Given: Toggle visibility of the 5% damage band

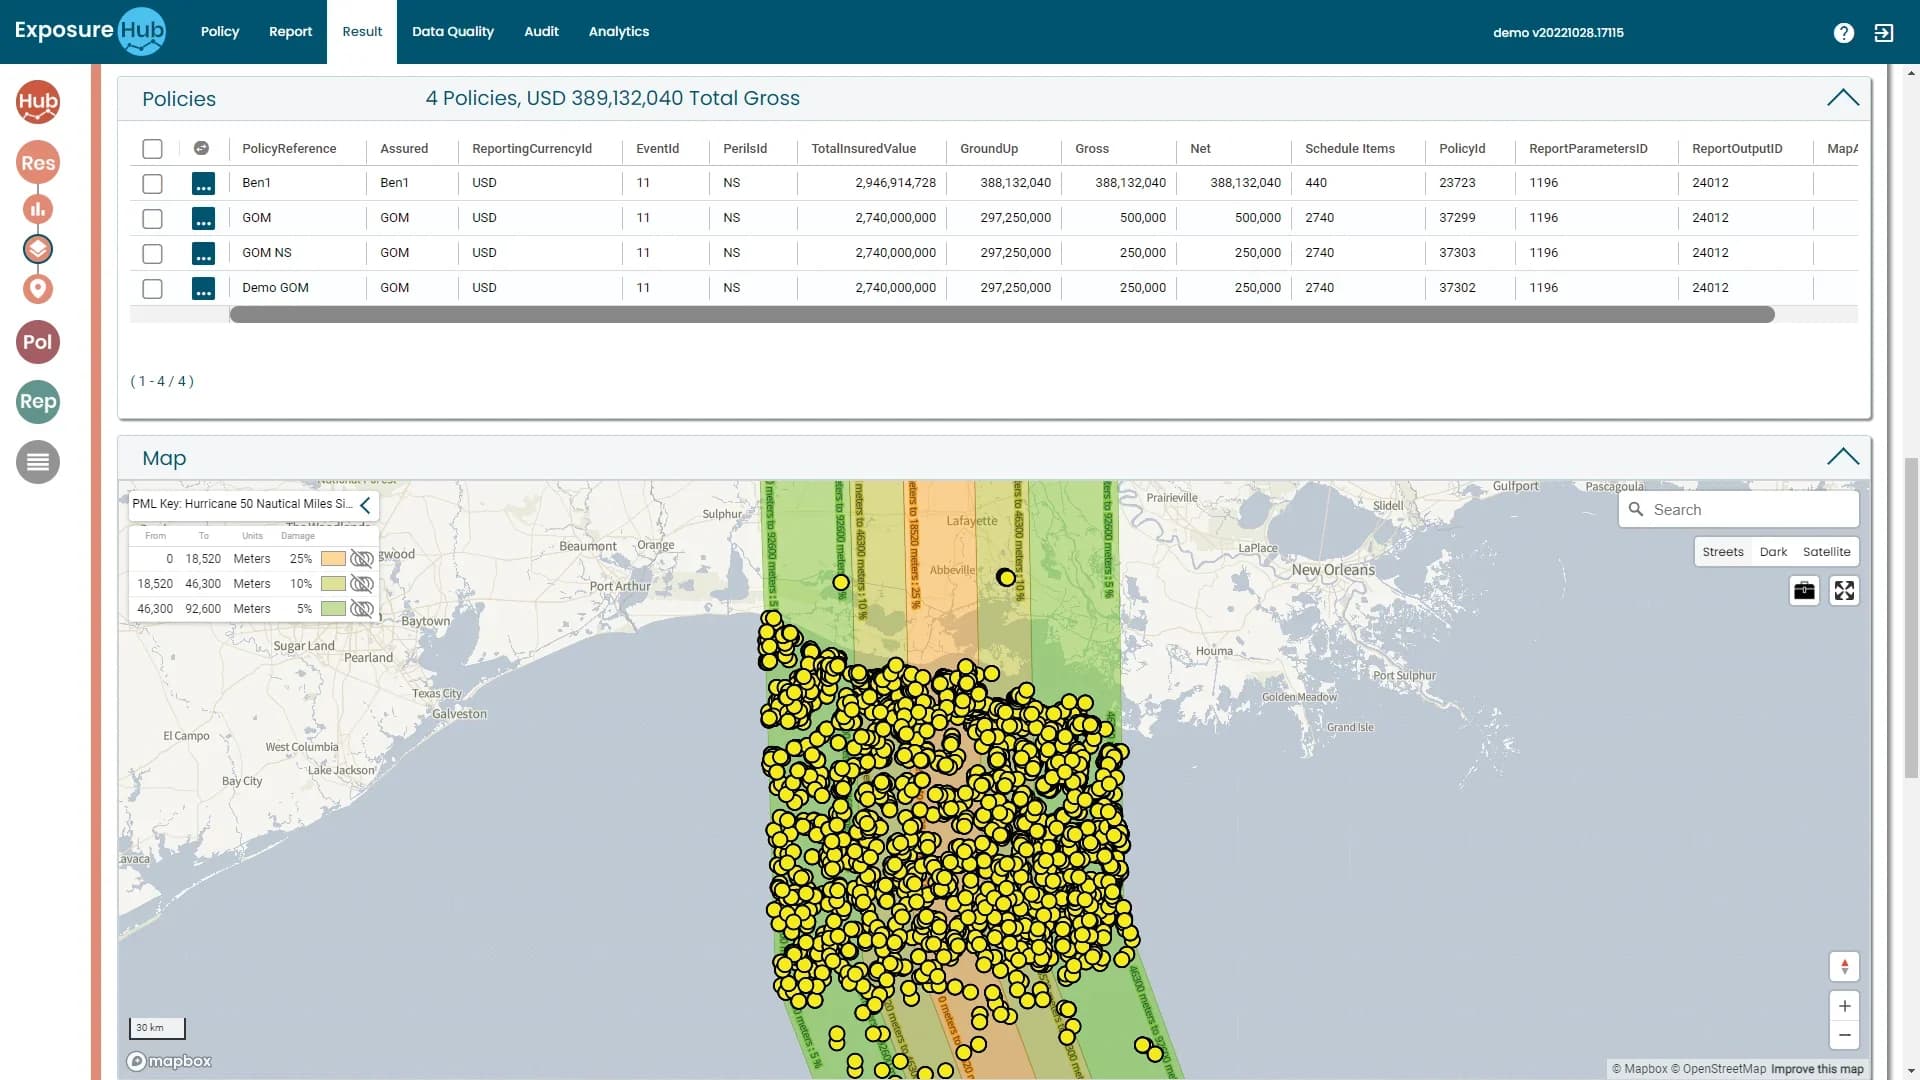Looking at the screenshot, I should (x=362, y=609).
